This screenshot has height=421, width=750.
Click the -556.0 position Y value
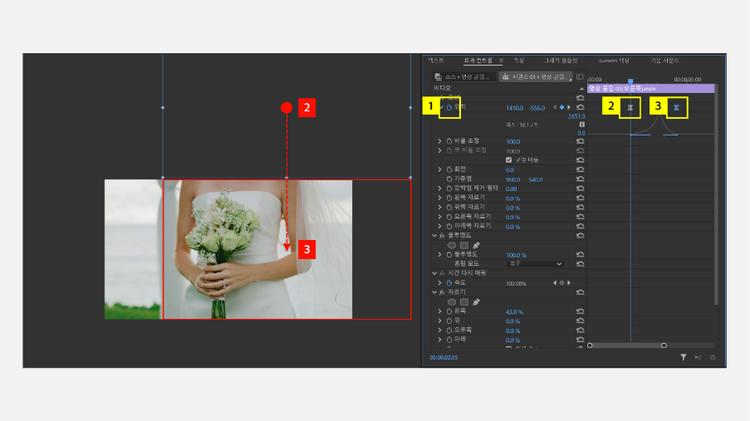(537, 108)
